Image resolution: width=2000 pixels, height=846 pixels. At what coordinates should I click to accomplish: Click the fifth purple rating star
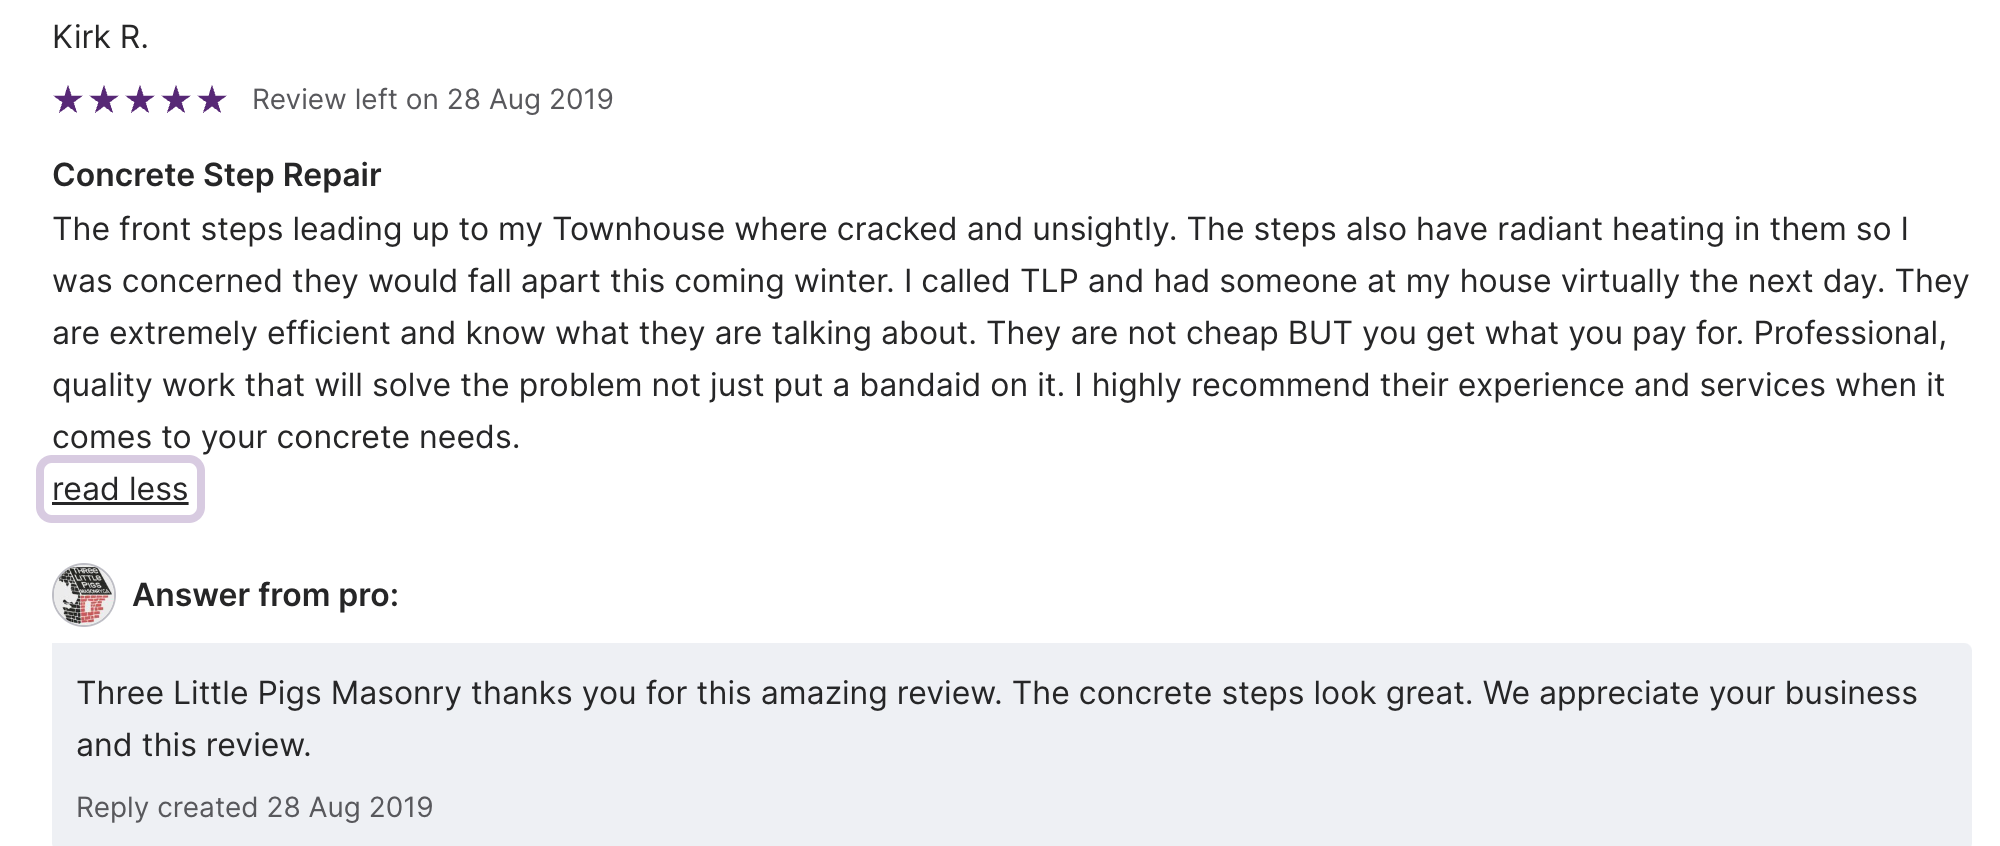point(212,100)
